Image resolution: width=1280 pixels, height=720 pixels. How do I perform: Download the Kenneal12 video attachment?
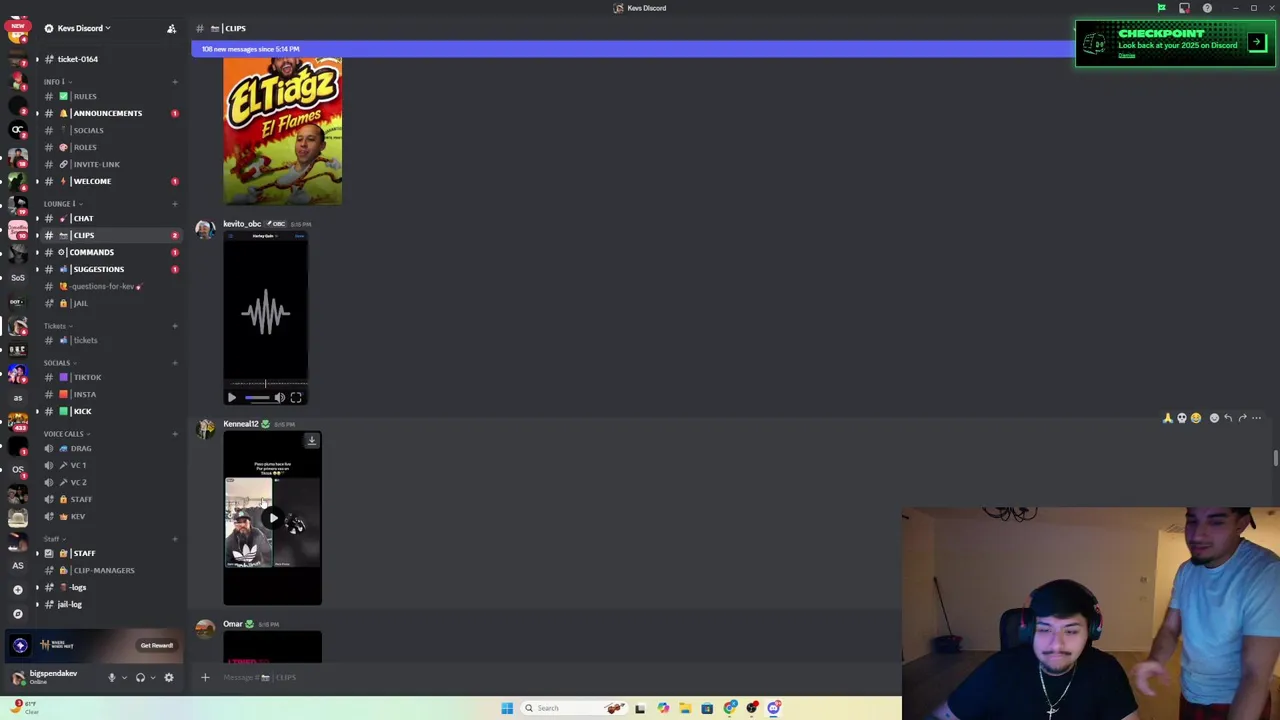(x=311, y=441)
